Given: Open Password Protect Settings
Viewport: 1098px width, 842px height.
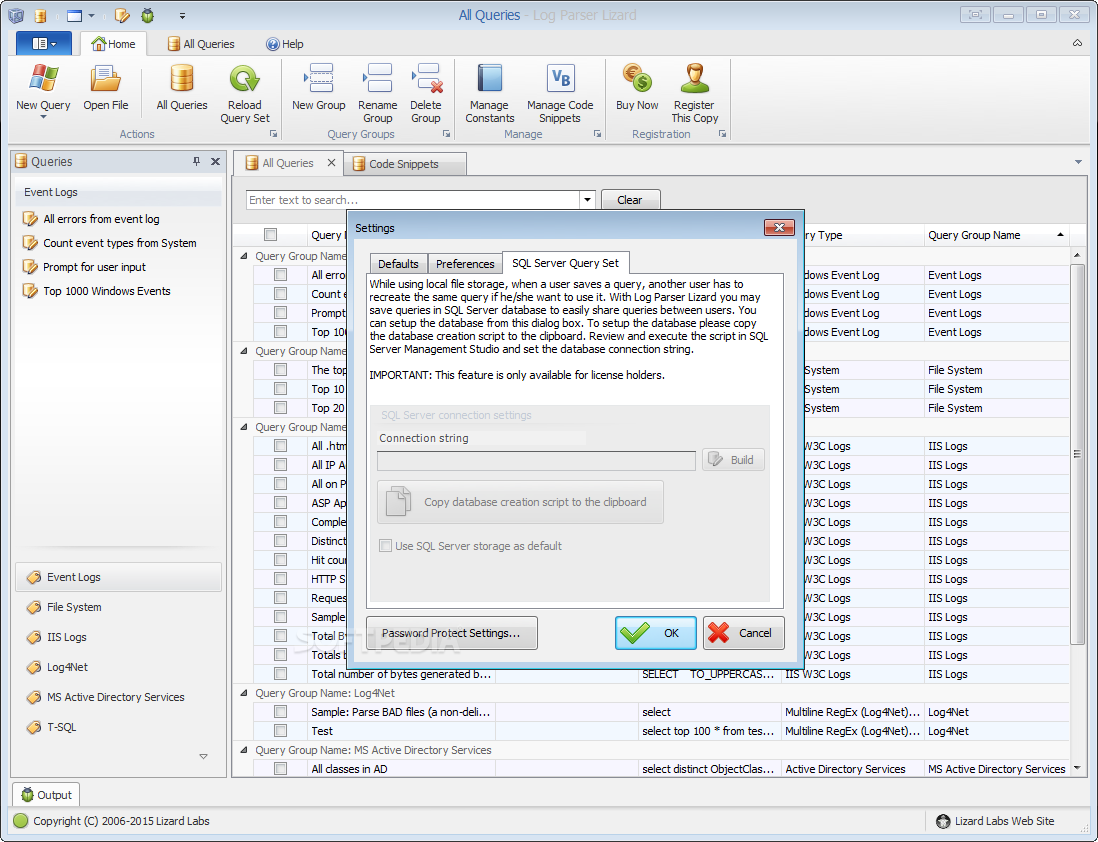Looking at the screenshot, I should tap(452, 633).
